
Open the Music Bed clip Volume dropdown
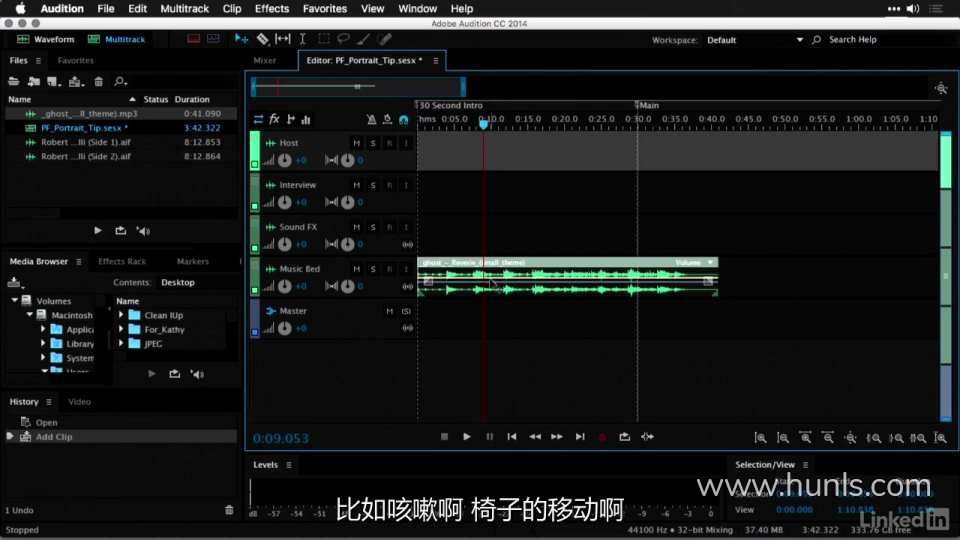tap(710, 262)
